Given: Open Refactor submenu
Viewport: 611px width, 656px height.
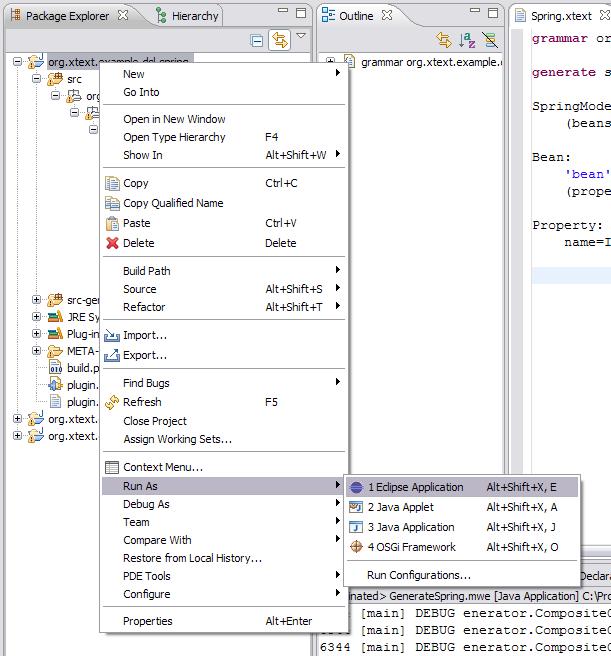Looking at the screenshot, I should 224,307.
